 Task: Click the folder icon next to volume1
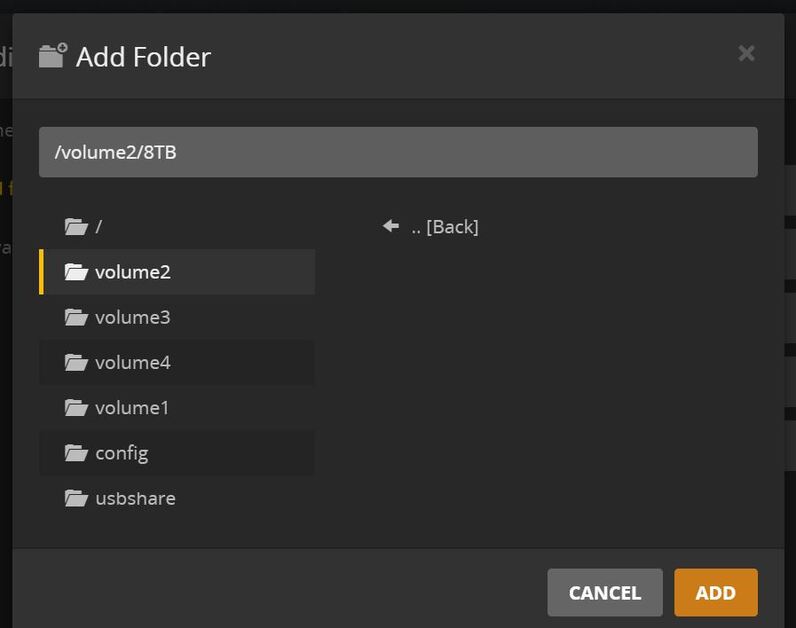[76, 407]
